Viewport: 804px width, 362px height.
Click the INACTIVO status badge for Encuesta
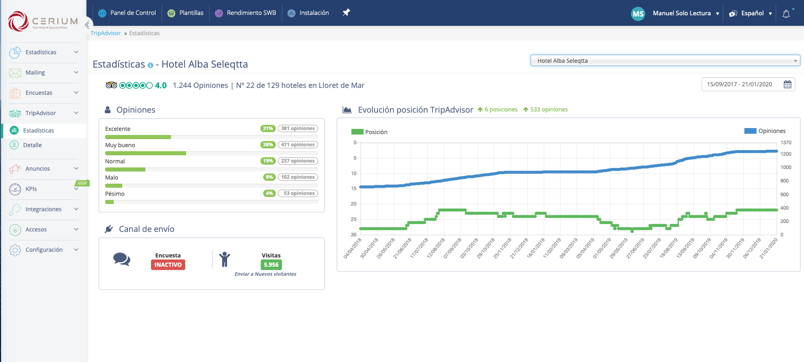168,265
